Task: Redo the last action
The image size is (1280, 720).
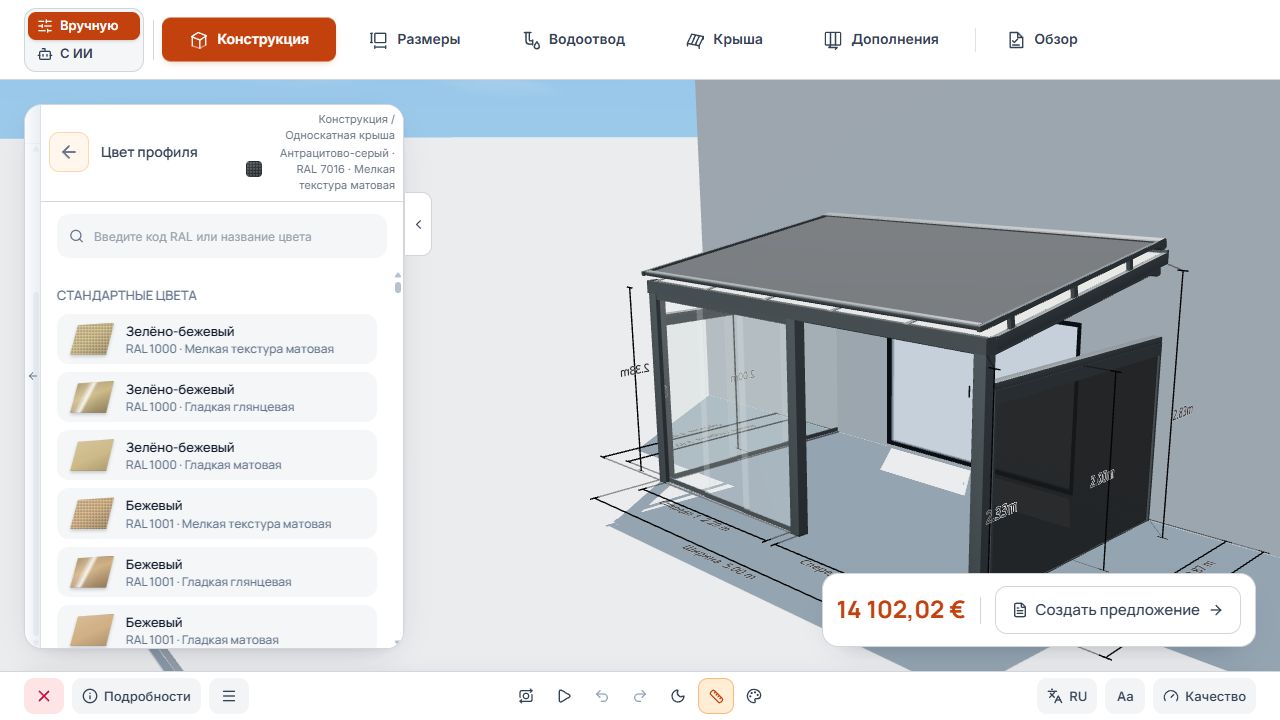Action: (640, 696)
